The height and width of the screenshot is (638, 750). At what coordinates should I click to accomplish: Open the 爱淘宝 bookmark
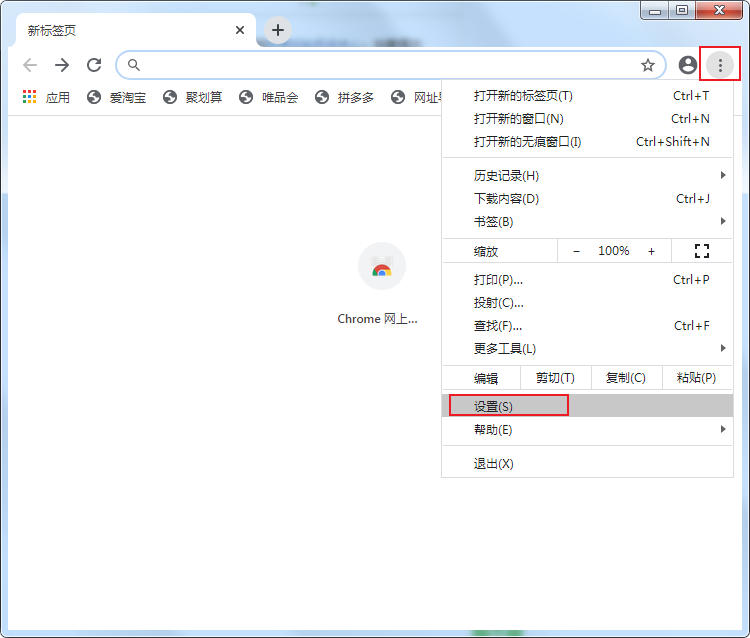pyautogui.click(x=116, y=97)
